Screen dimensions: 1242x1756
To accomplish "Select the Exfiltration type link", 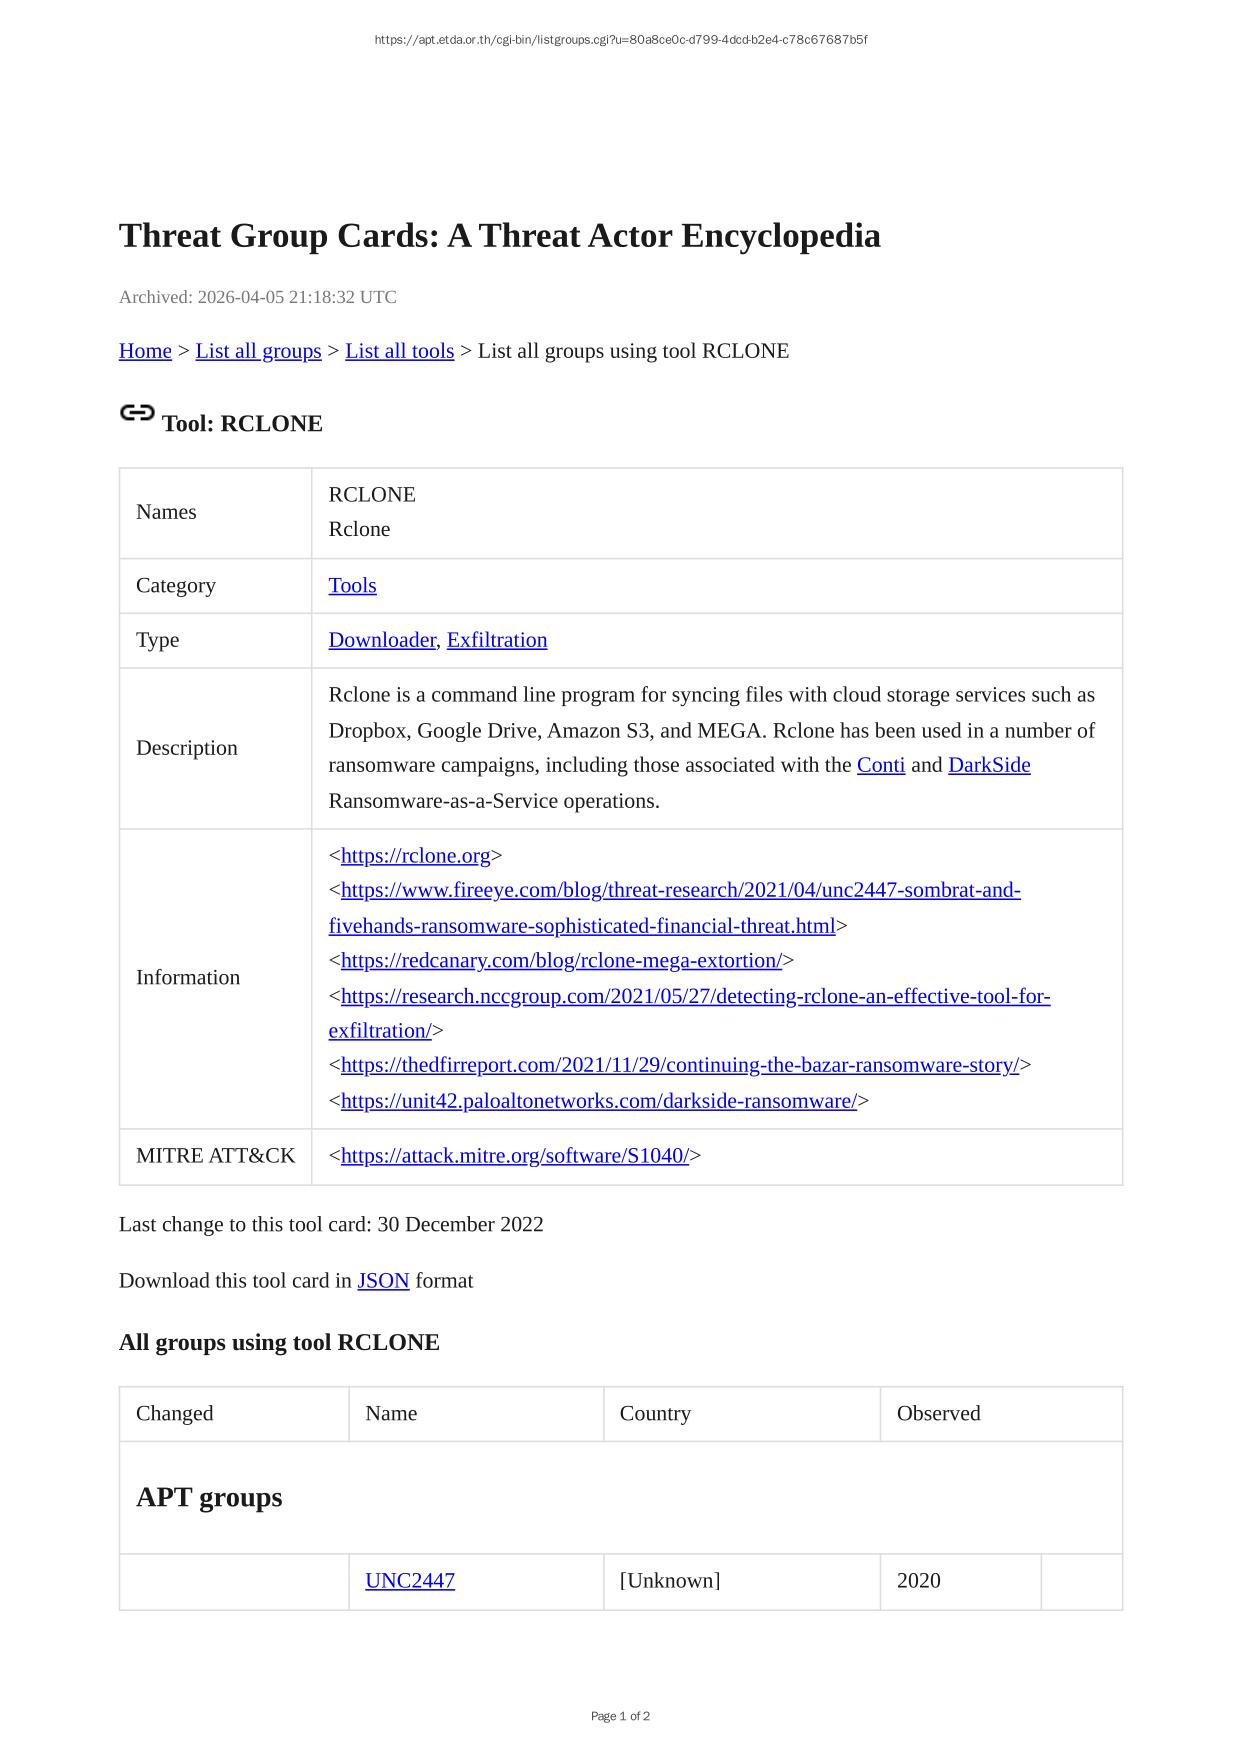I will (497, 640).
